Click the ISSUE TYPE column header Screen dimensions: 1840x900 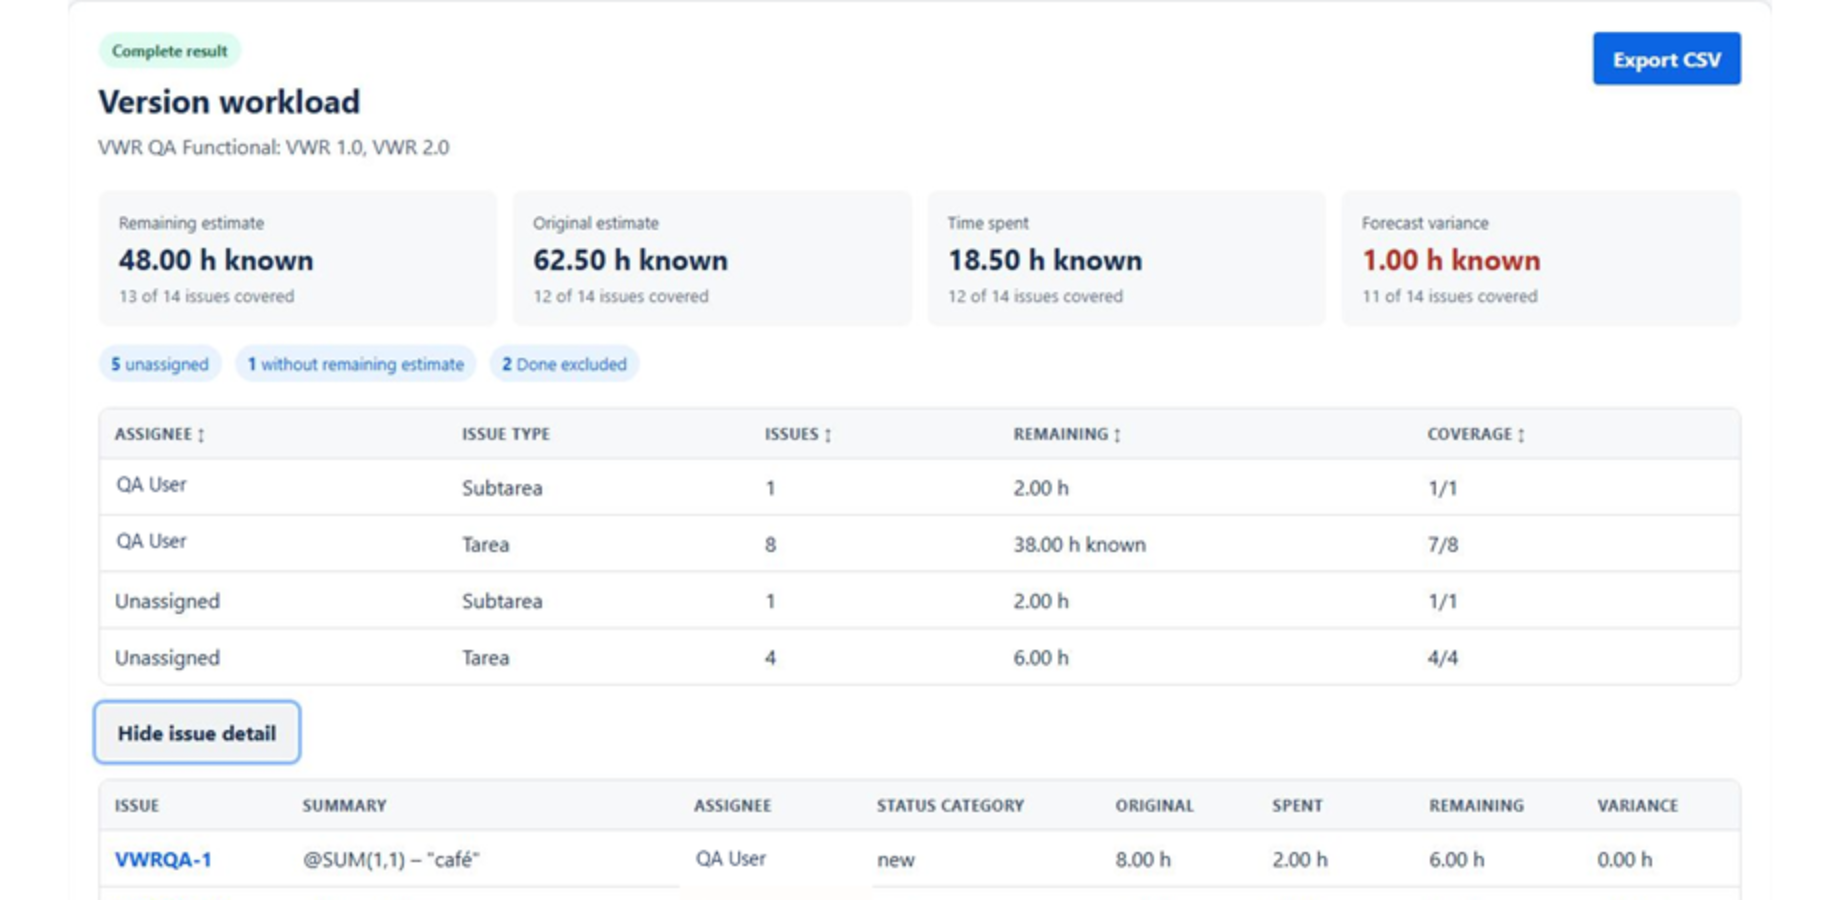pyautogui.click(x=506, y=434)
